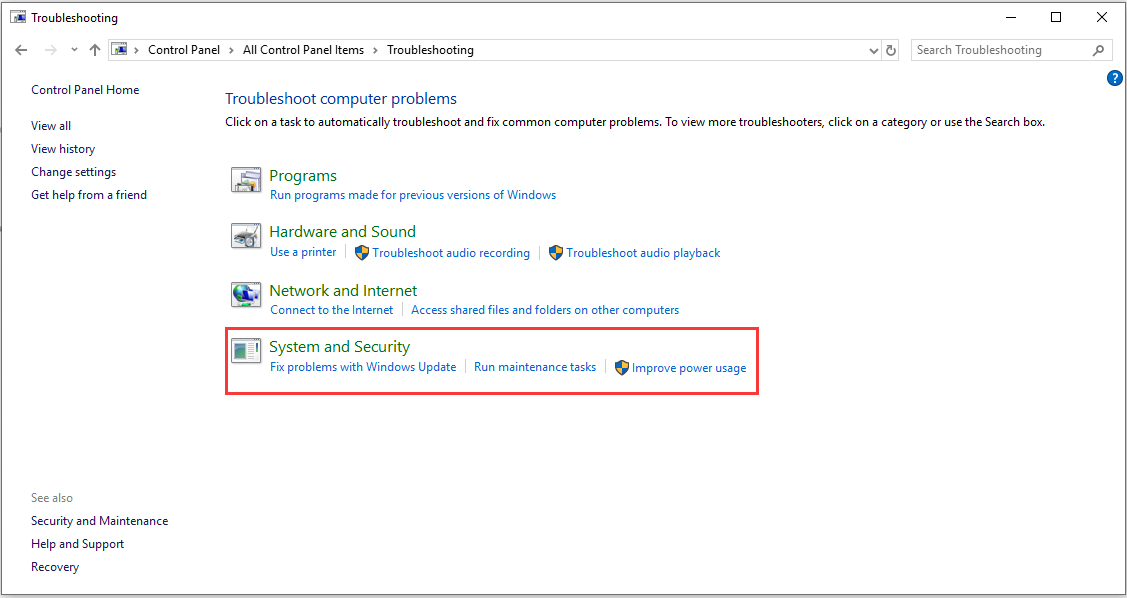This screenshot has width=1127, height=598.
Task: Open Hardware and Sound heading
Action: [x=343, y=232]
